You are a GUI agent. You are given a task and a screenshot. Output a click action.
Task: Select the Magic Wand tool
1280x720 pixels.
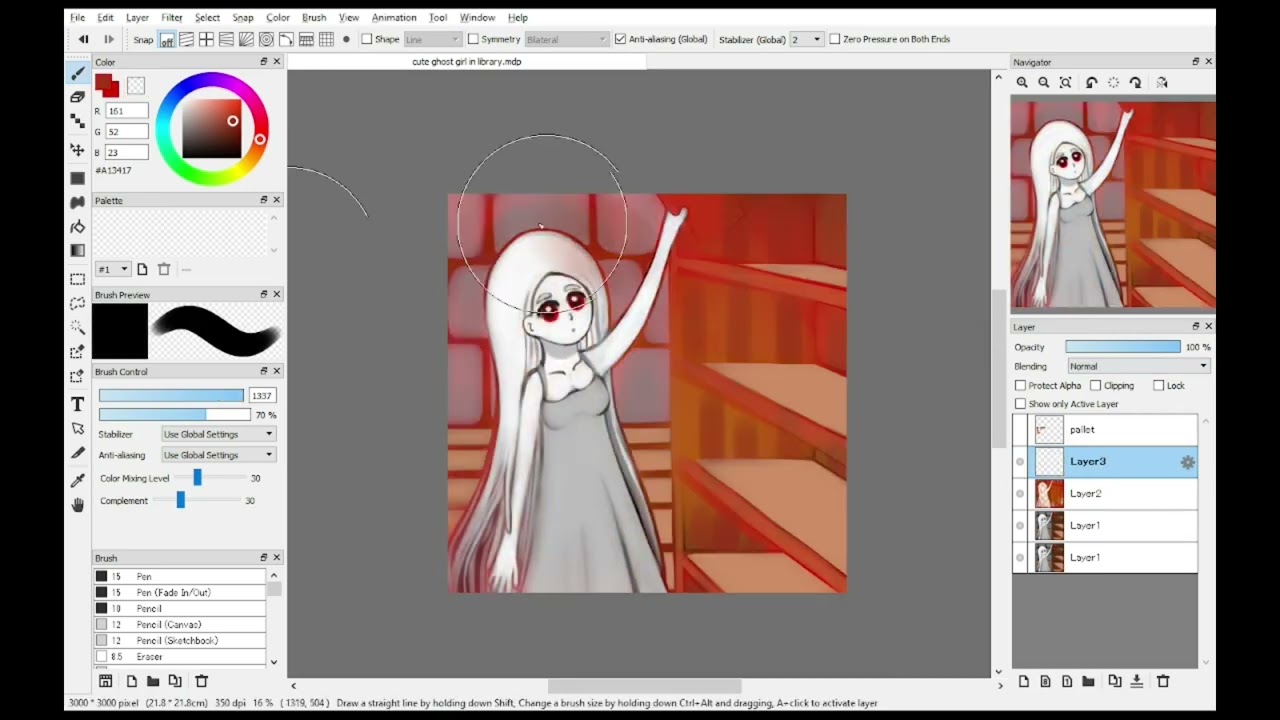coord(77,327)
